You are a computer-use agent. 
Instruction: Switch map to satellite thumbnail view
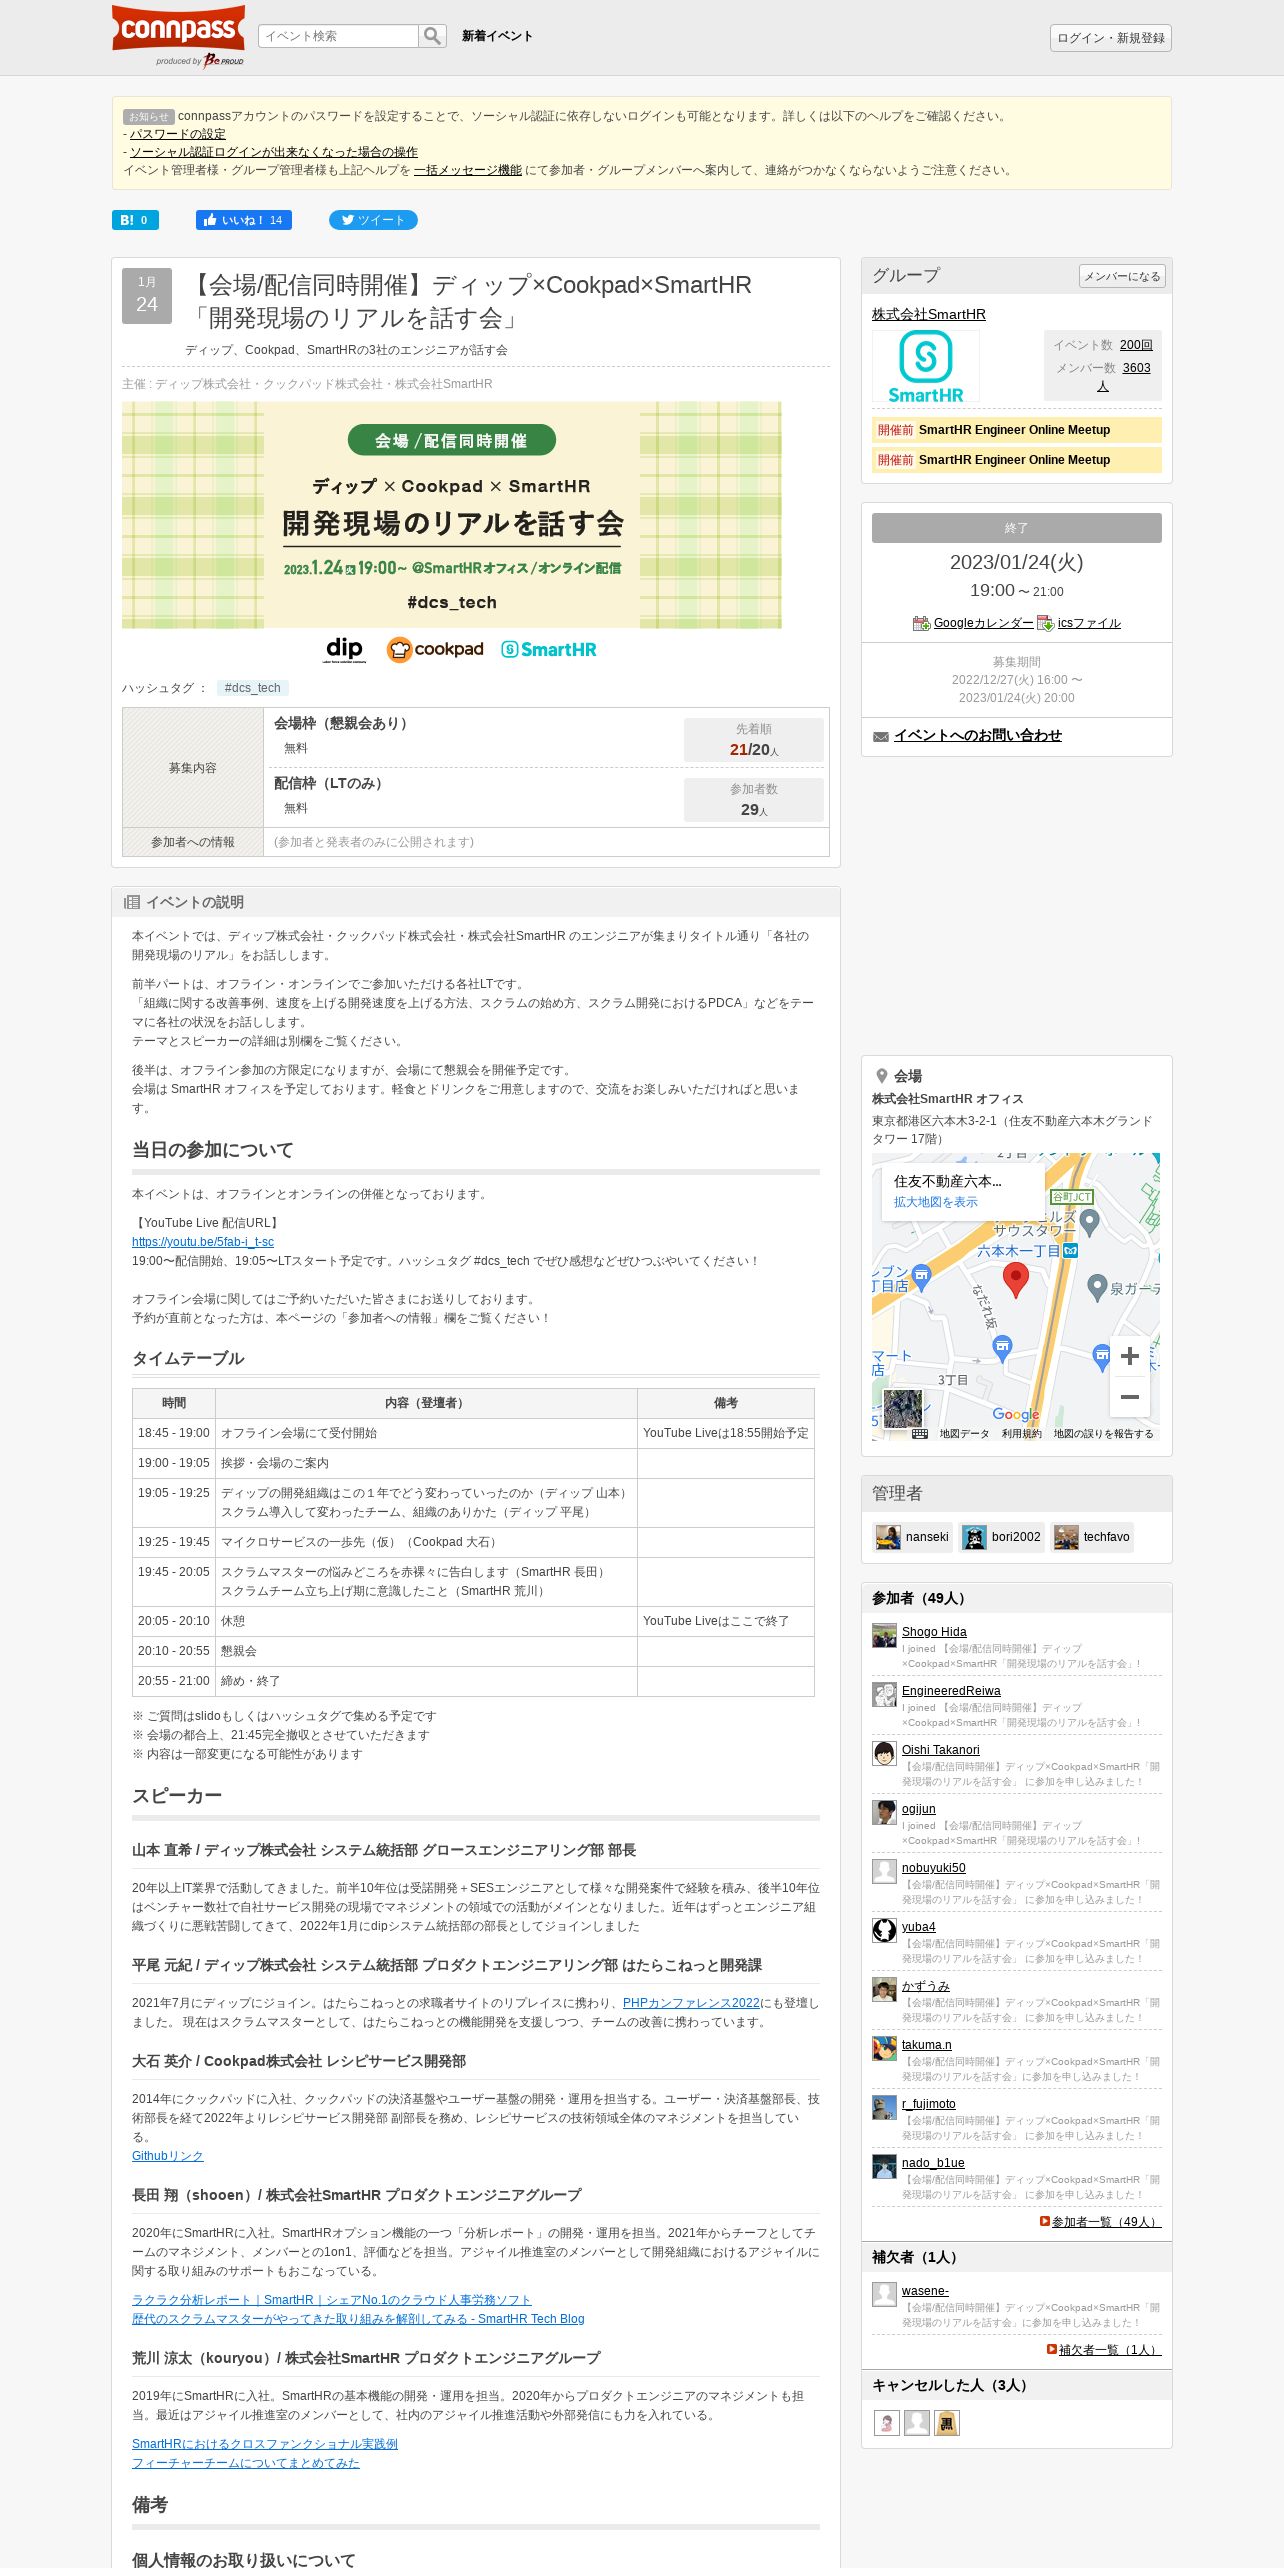[903, 1408]
